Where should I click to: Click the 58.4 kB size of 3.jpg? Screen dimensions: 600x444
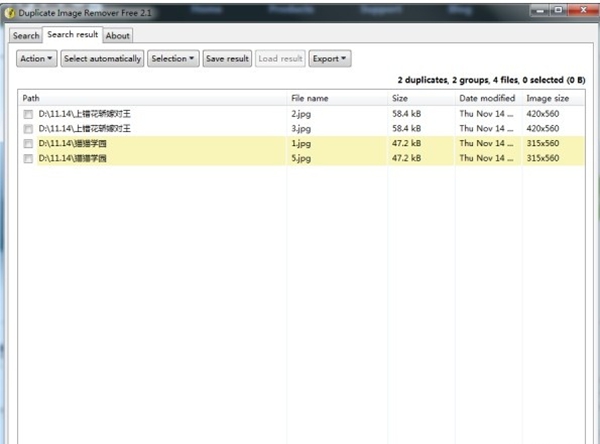point(406,128)
